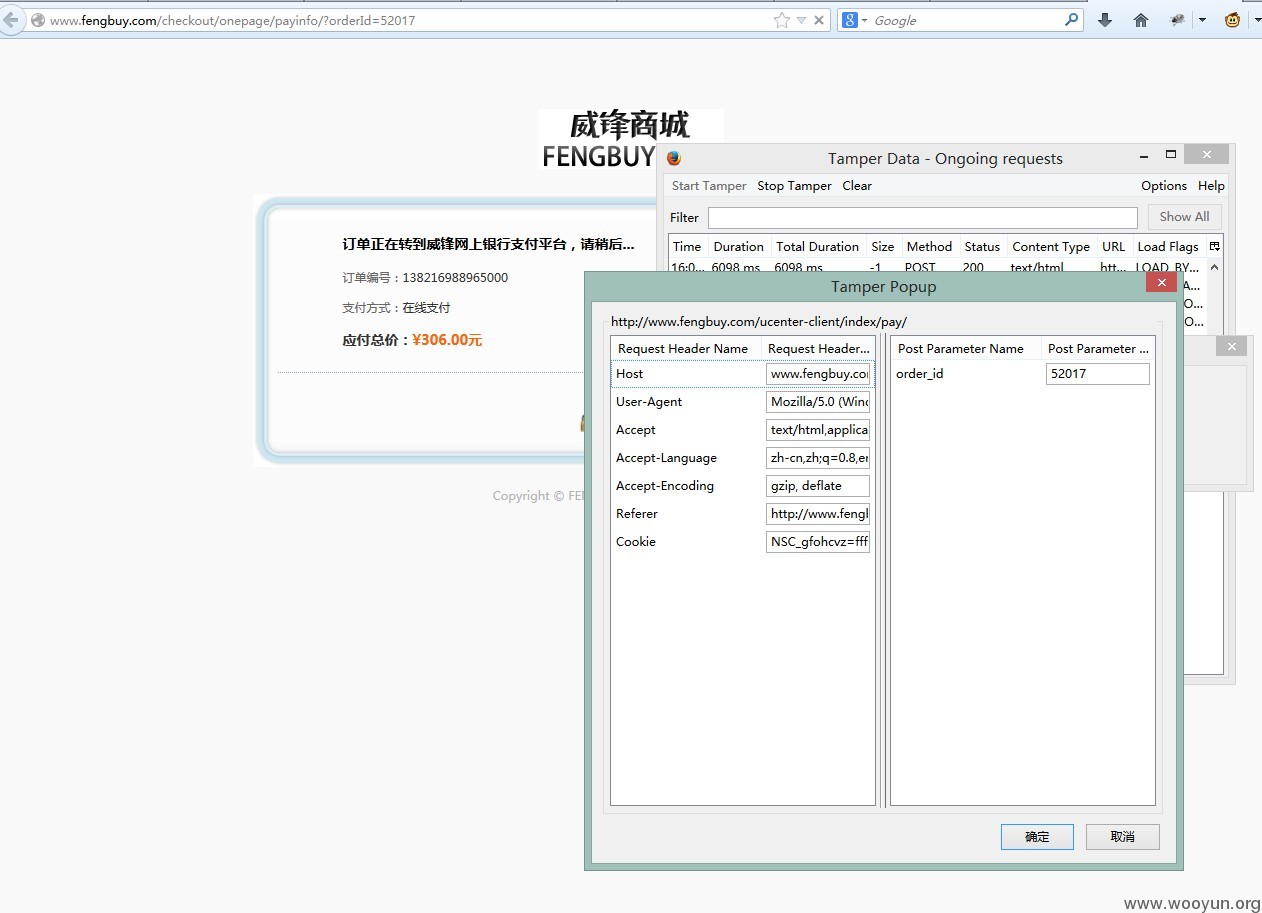The height and width of the screenshot is (913, 1262).
Task: Click the Firefox icon in Tamper Data title bar
Action: pos(674,158)
